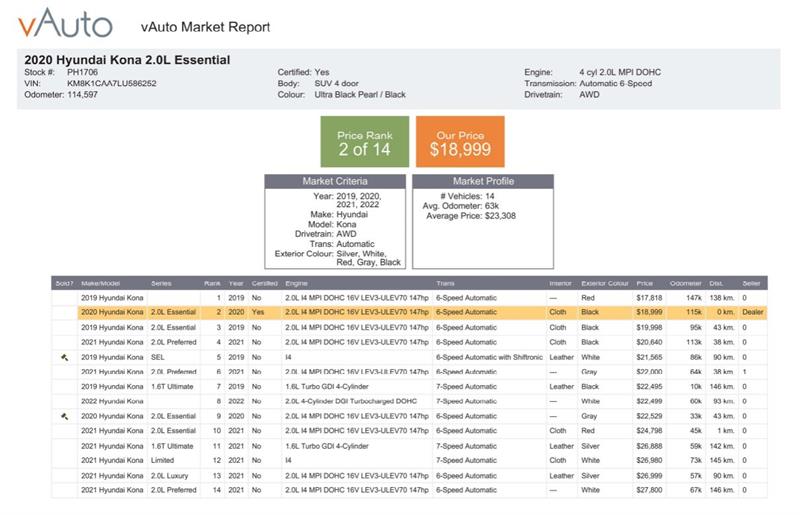Sort by the Rank column header
This screenshot has height=515, width=800.
212,283
